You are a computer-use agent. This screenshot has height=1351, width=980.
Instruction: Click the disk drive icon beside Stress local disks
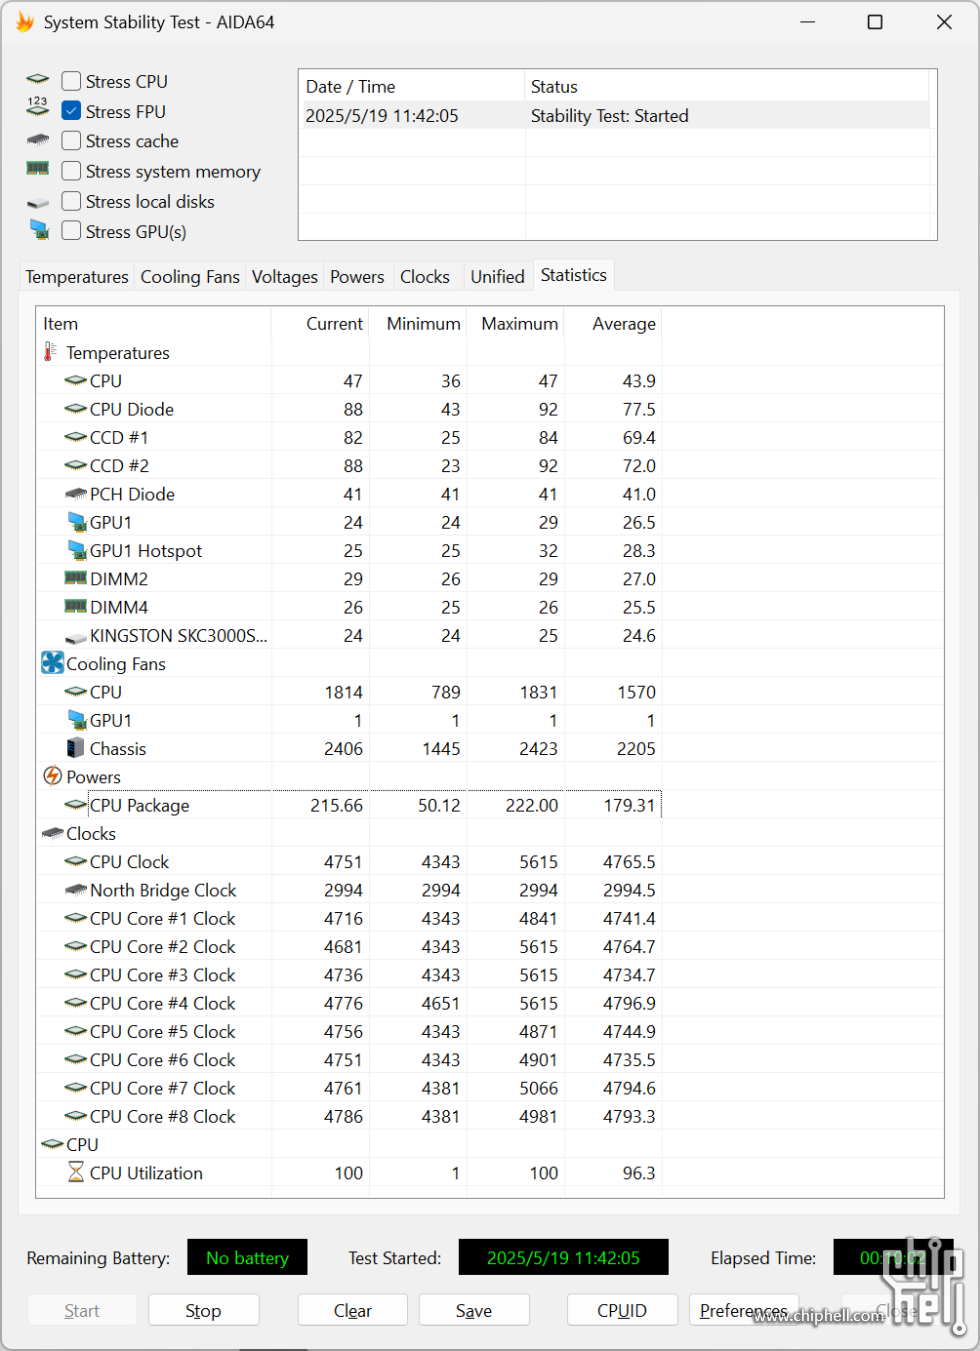pyautogui.click(x=38, y=203)
